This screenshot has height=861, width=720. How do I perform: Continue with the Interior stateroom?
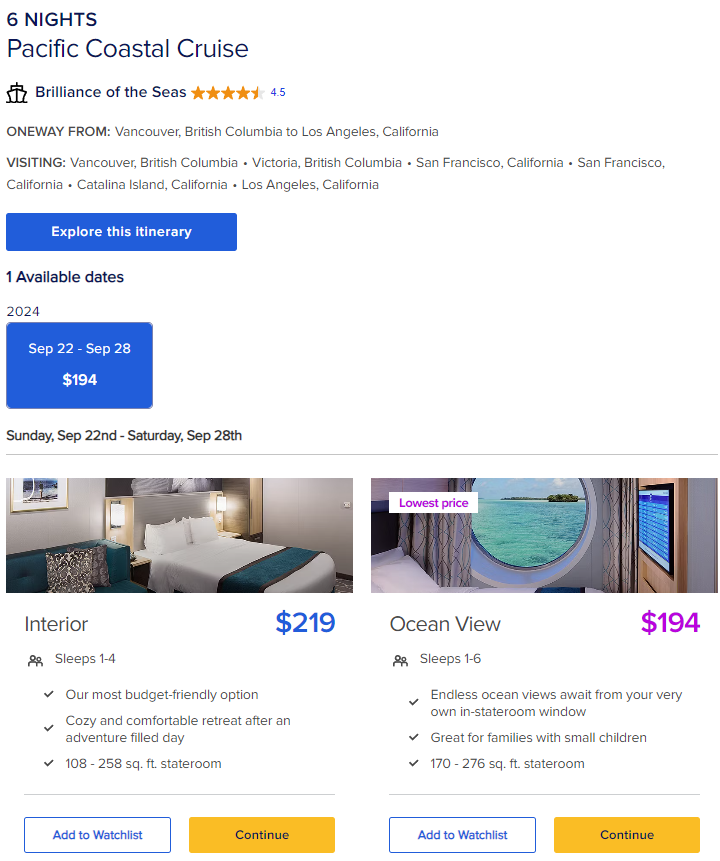pos(262,835)
